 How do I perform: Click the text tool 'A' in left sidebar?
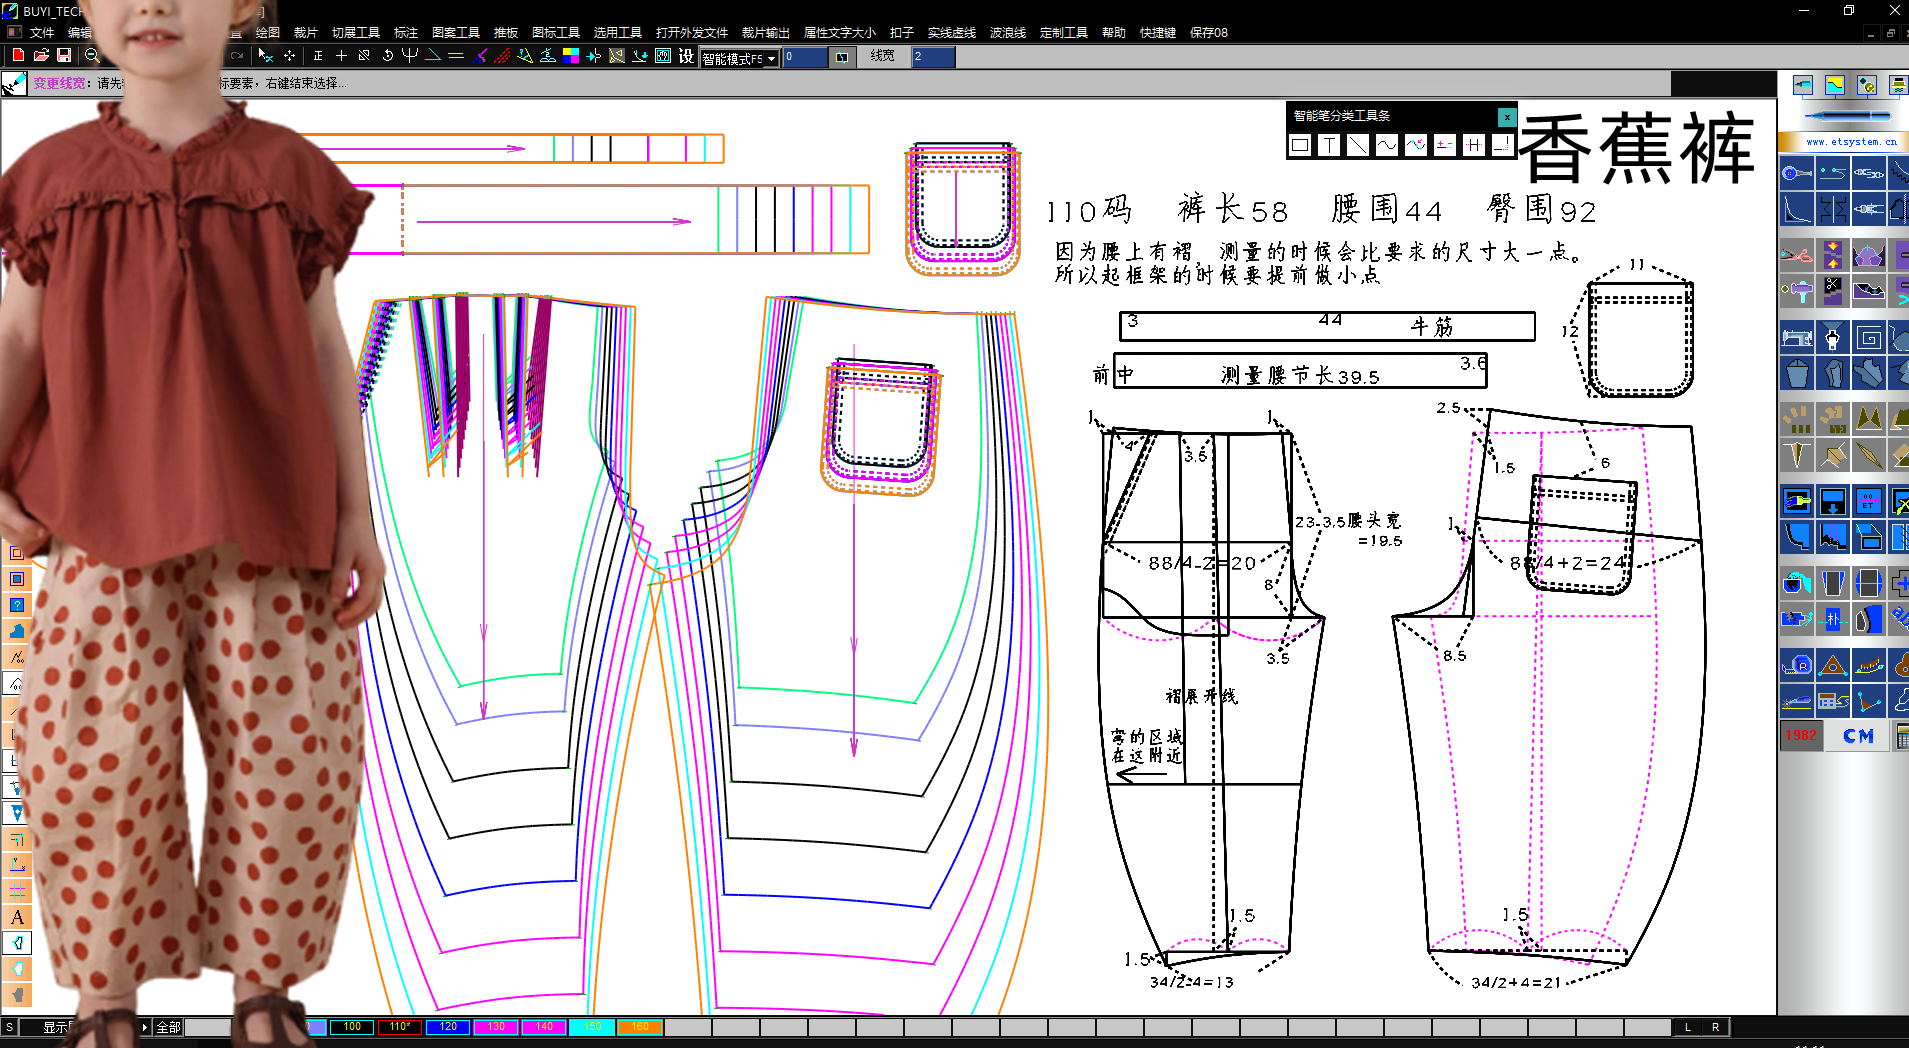[17, 917]
